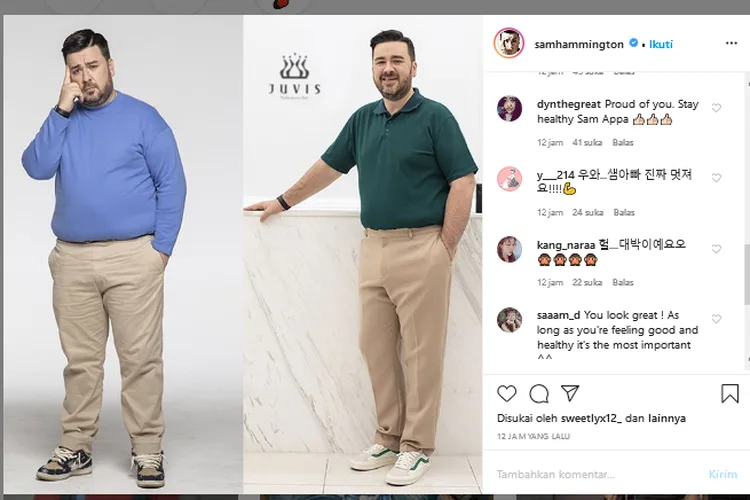Open the comment bubble icon
Screen dimensions: 750x500
coord(539,393)
